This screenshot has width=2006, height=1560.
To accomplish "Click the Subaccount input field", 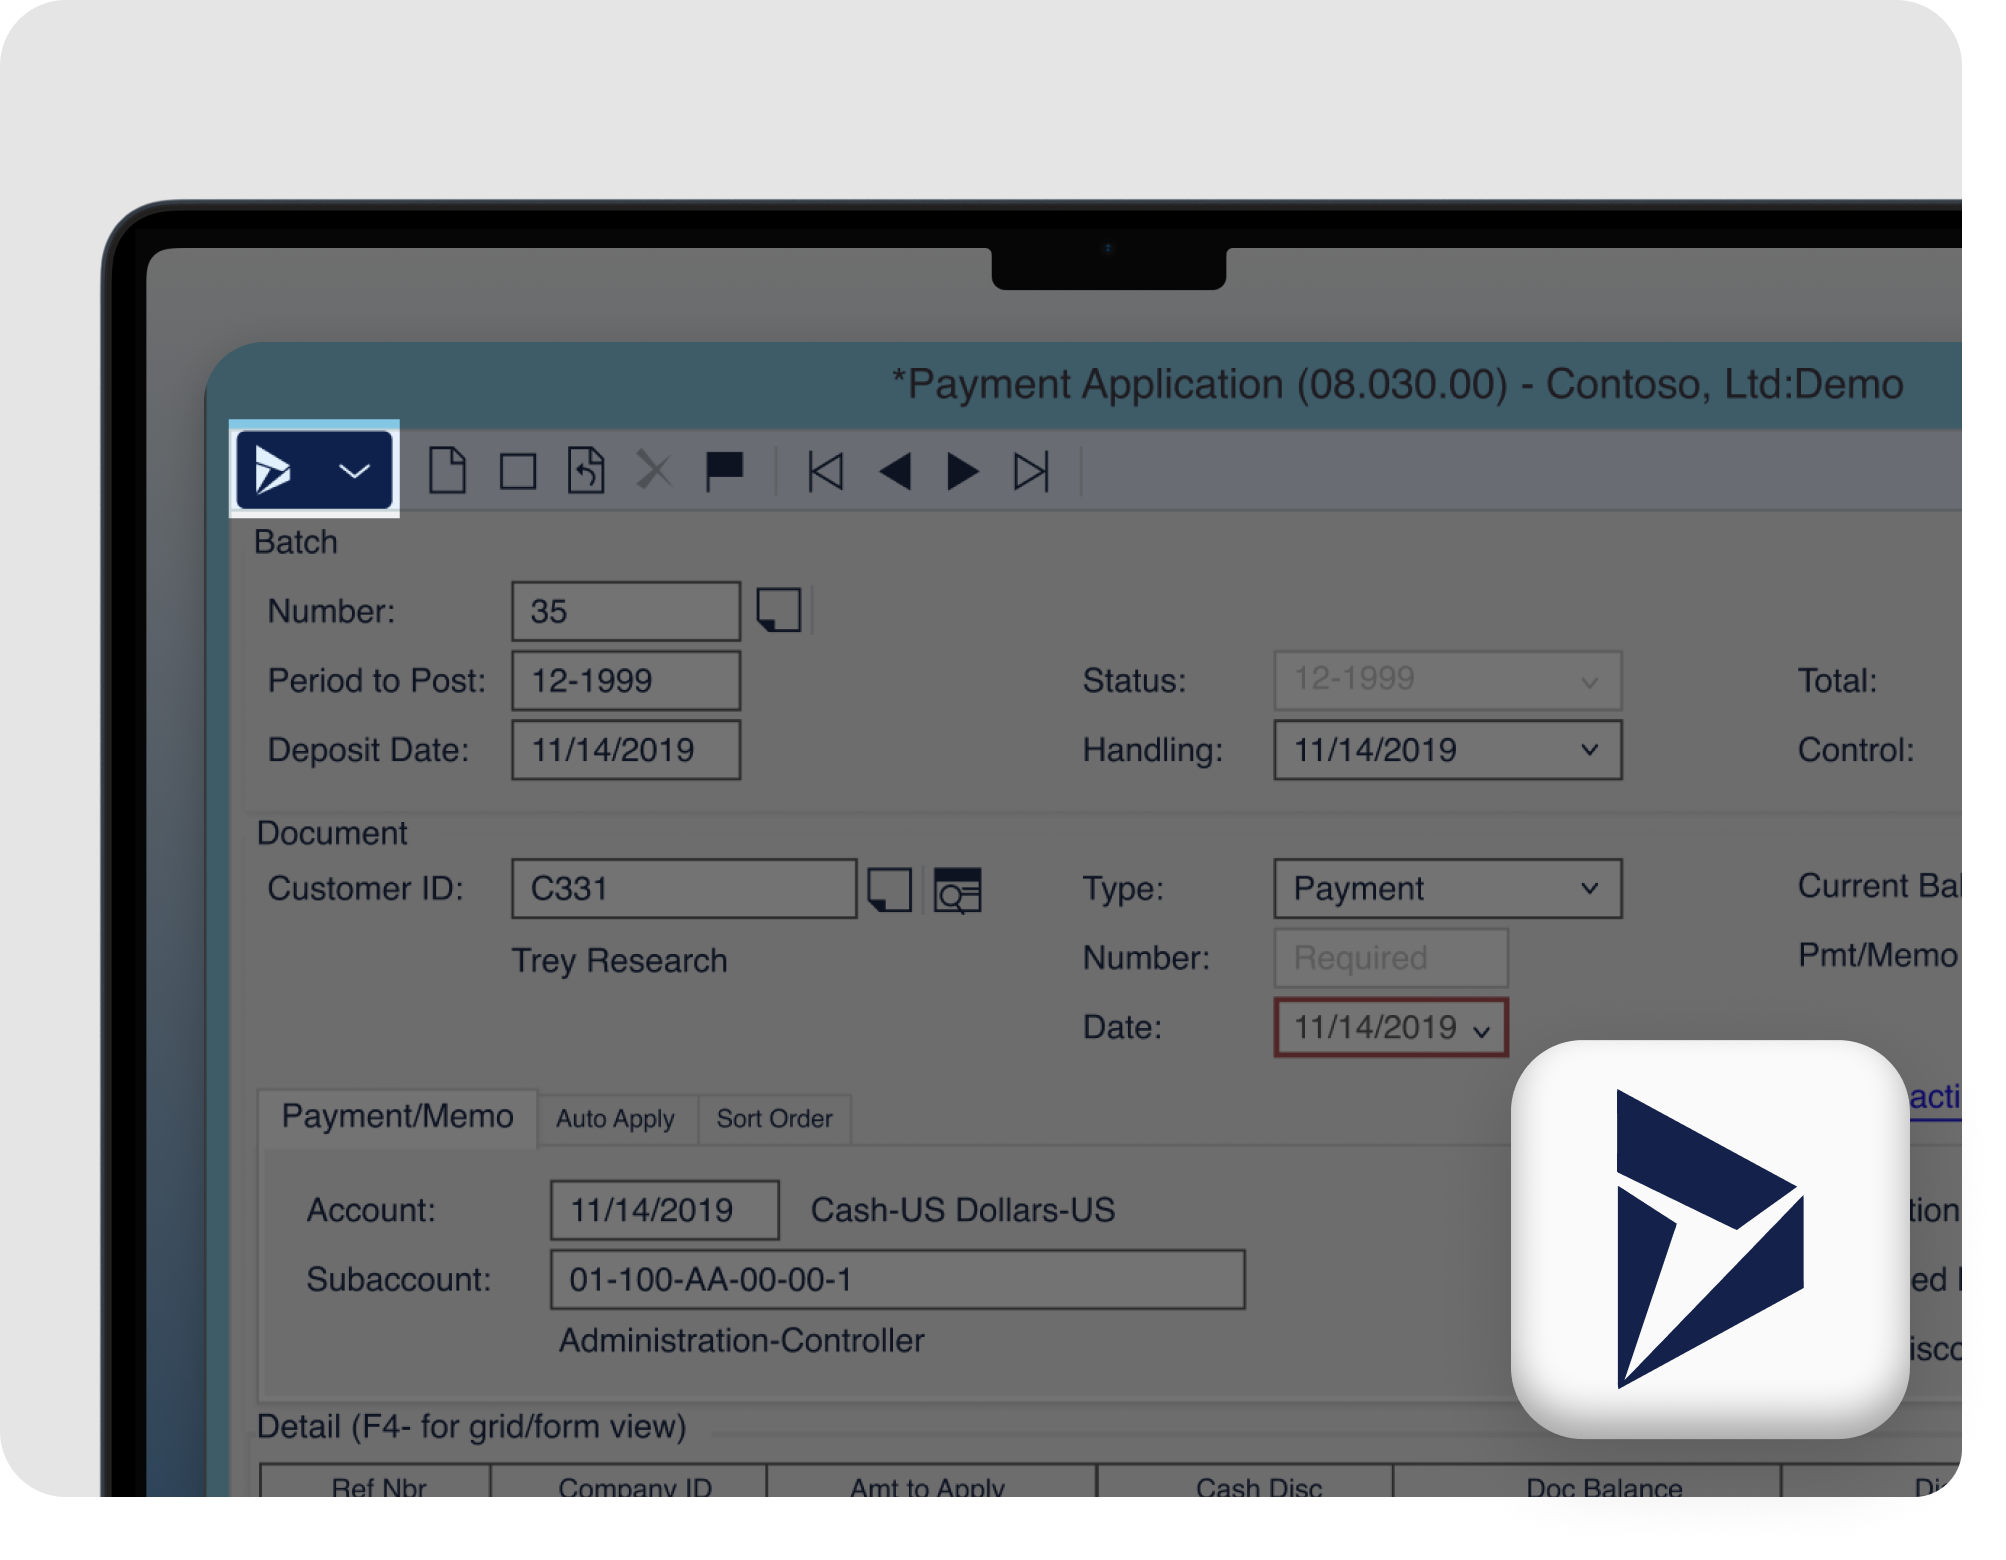I will [897, 1279].
